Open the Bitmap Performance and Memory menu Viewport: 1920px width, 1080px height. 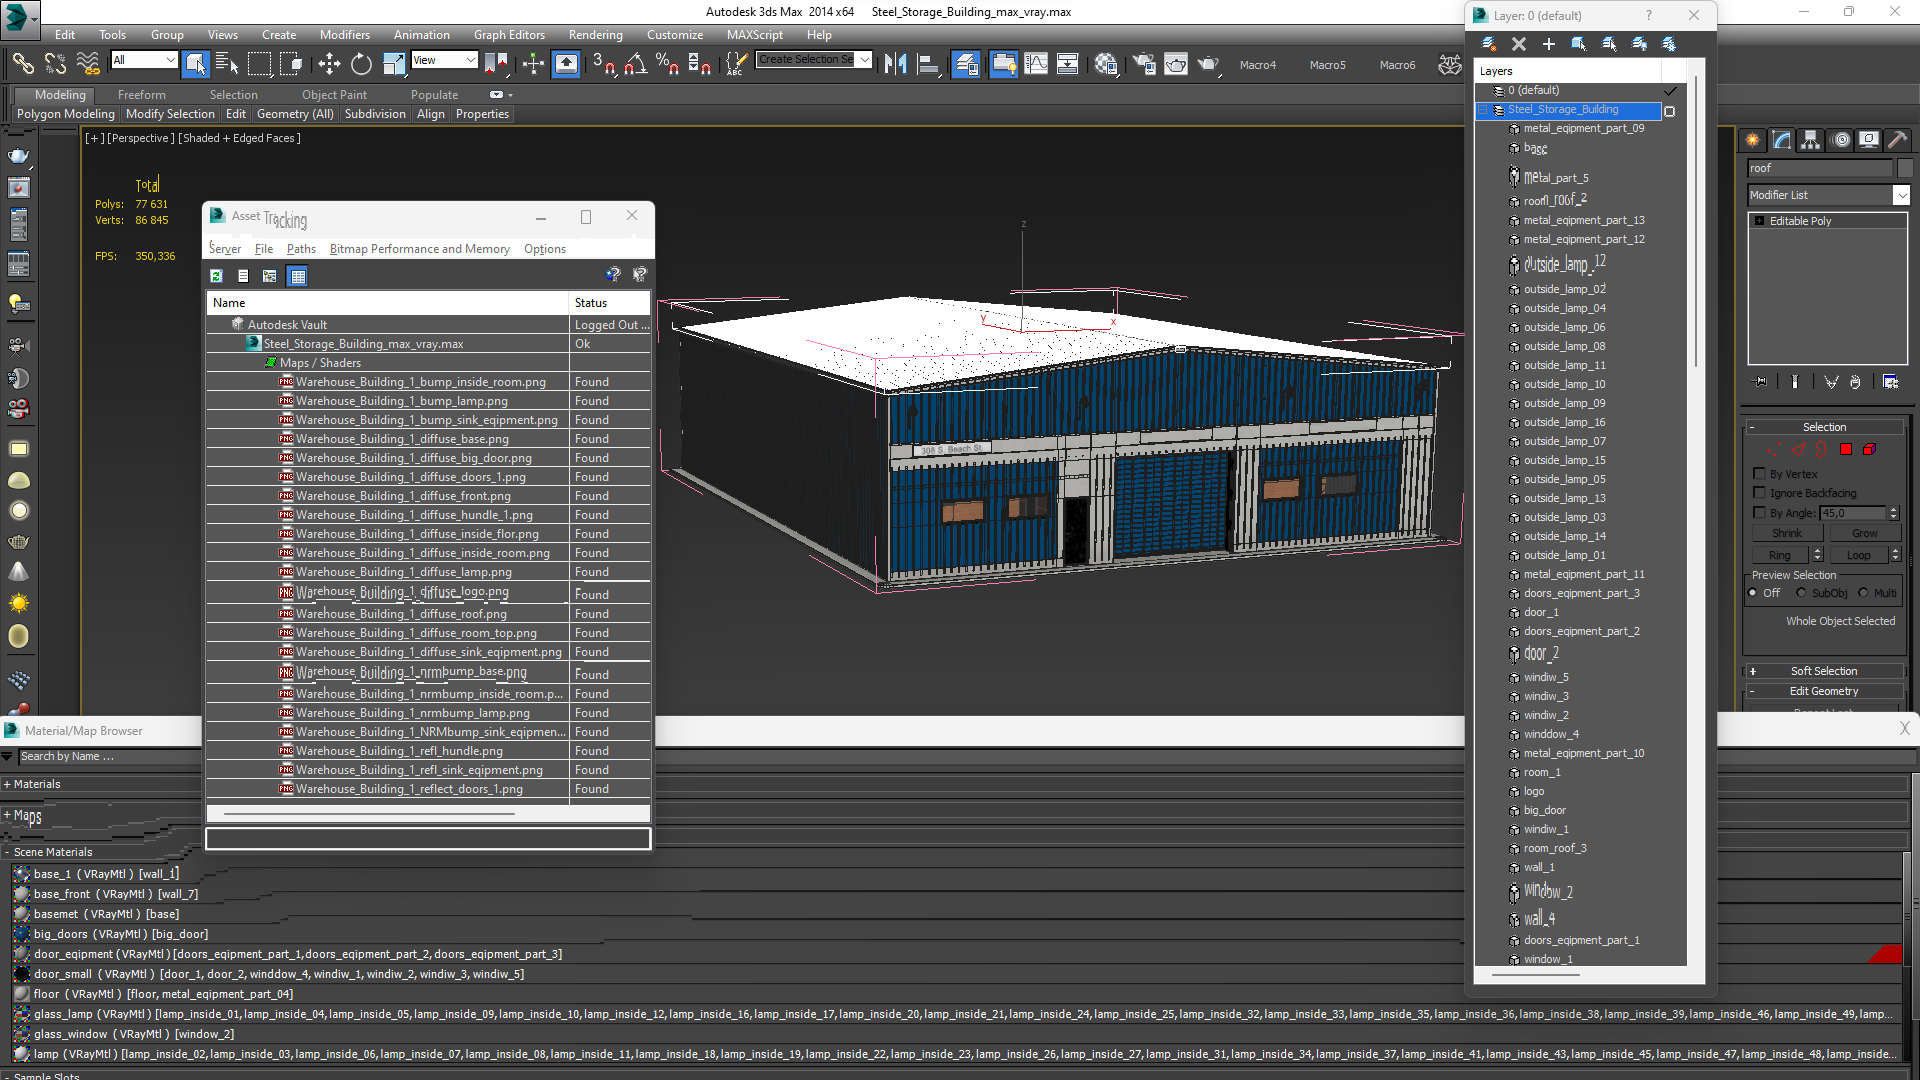tap(417, 248)
